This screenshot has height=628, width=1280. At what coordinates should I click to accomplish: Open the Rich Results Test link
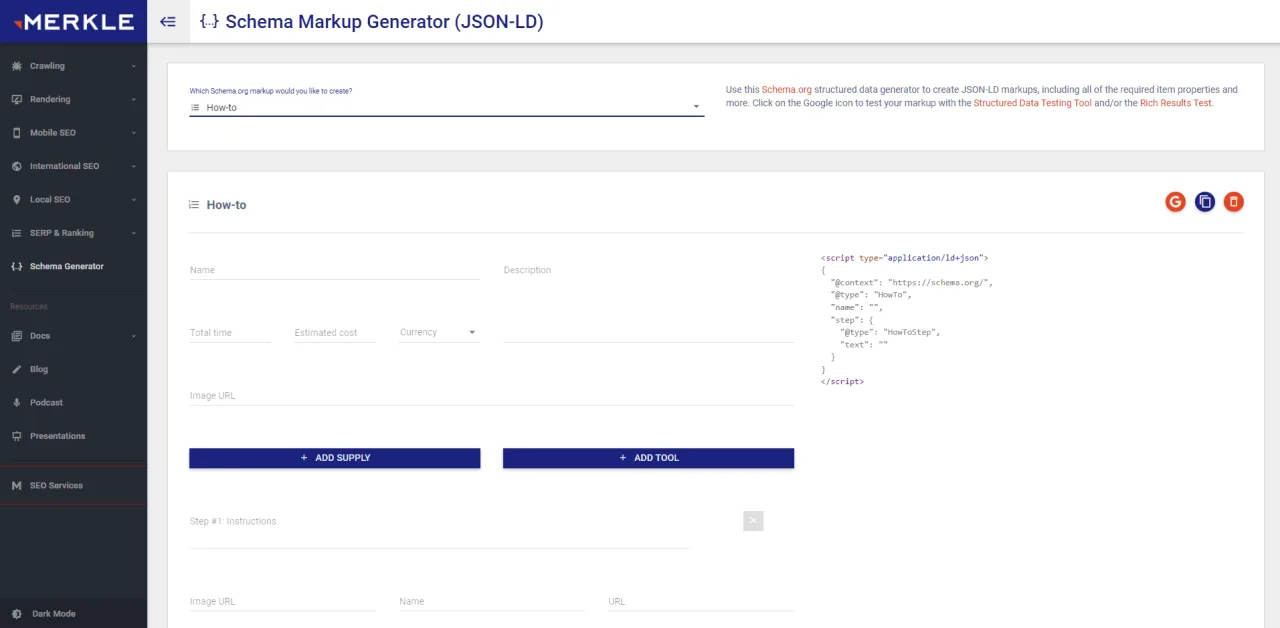(1176, 102)
